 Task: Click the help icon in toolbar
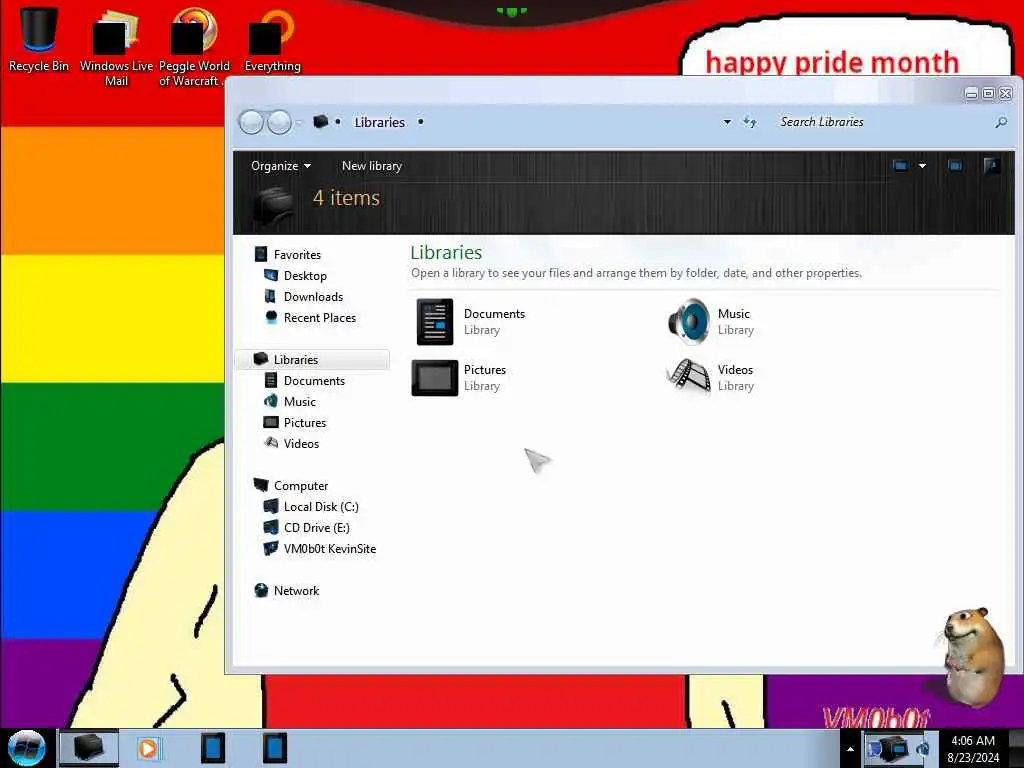click(991, 165)
